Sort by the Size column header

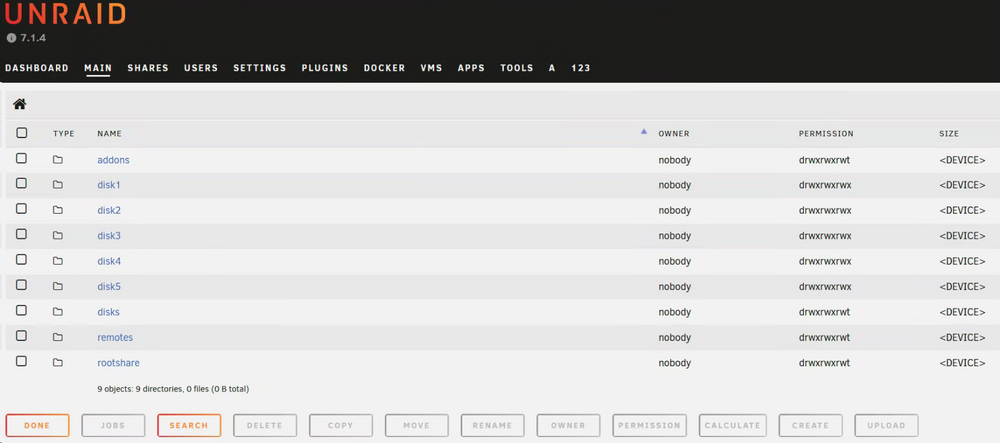coord(949,134)
